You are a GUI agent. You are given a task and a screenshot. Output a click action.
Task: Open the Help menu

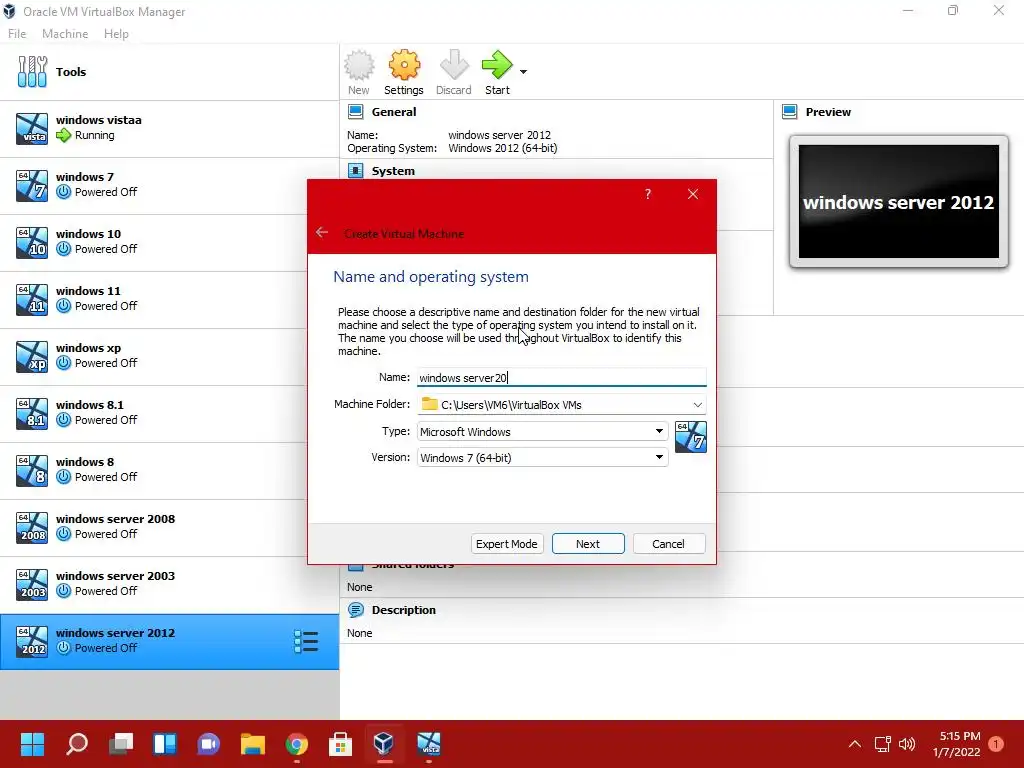(x=116, y=34)
